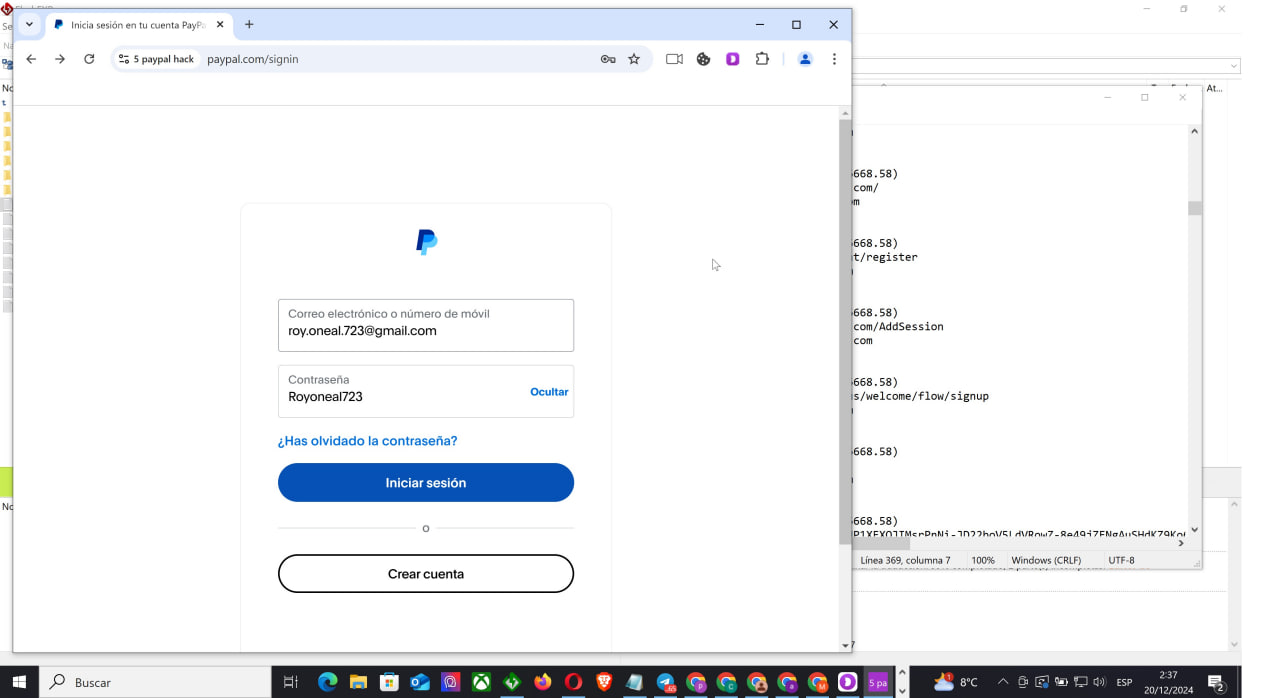Click the PayPal logo on the form
This screenshot has width=1280, height=698.
(x=426, y=242)
